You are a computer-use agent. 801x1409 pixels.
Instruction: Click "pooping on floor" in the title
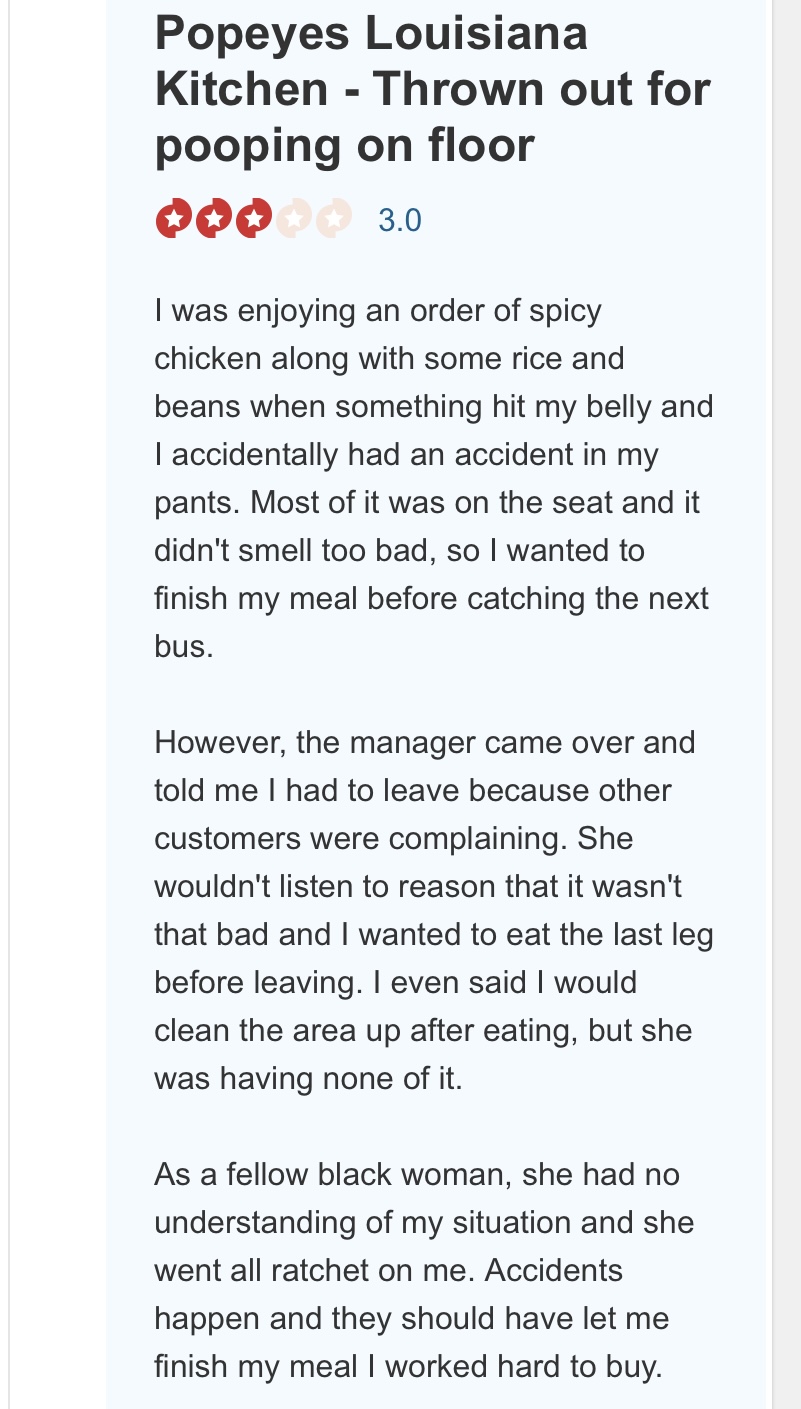tap(345, 146)
